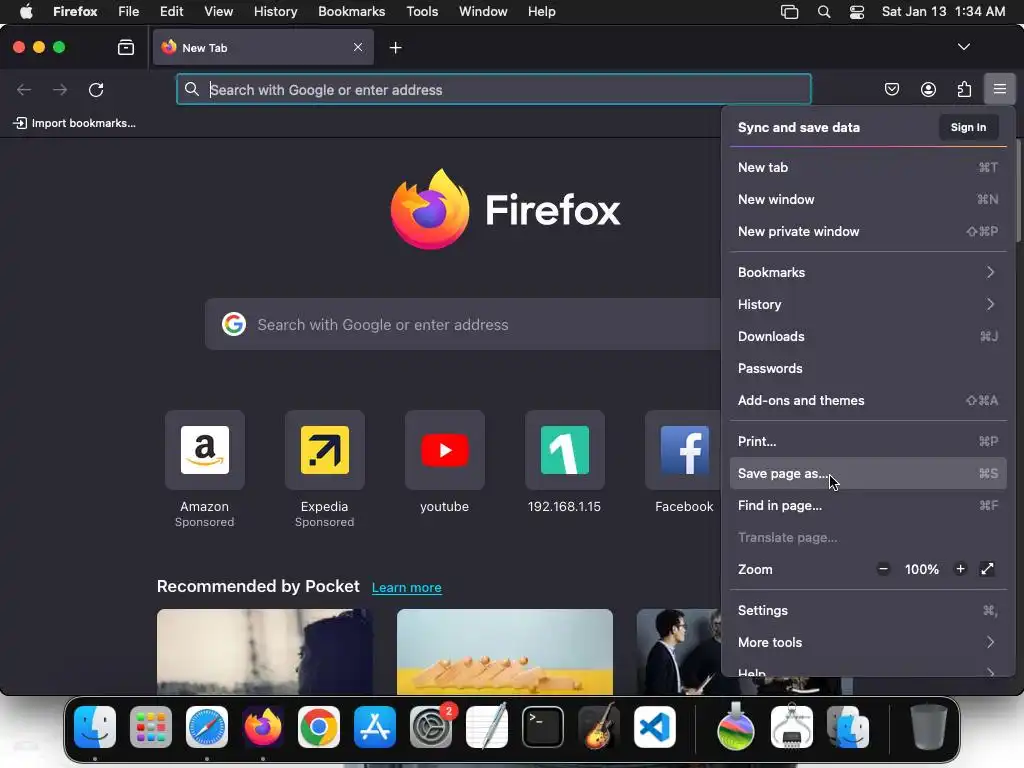
Task: Open the View menu in menu bar
Action: click(x=218, y=11)
